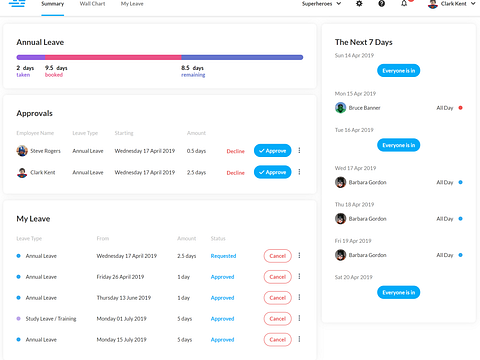Open the settings gear icon
The width and height of the screenshot is (480, 360).
[359, 4]
